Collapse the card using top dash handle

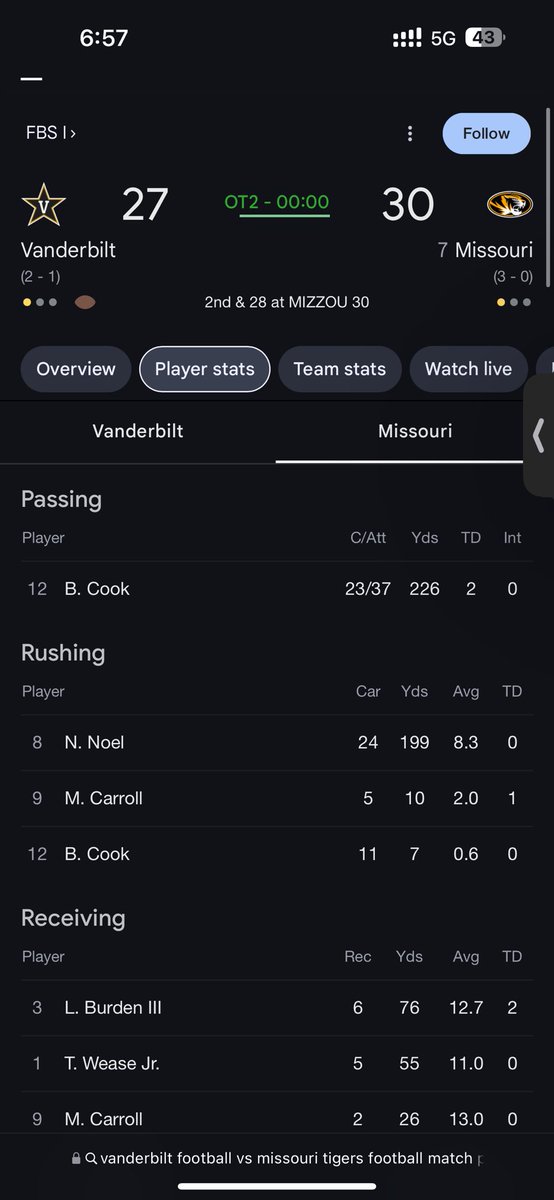coord(31,78)
